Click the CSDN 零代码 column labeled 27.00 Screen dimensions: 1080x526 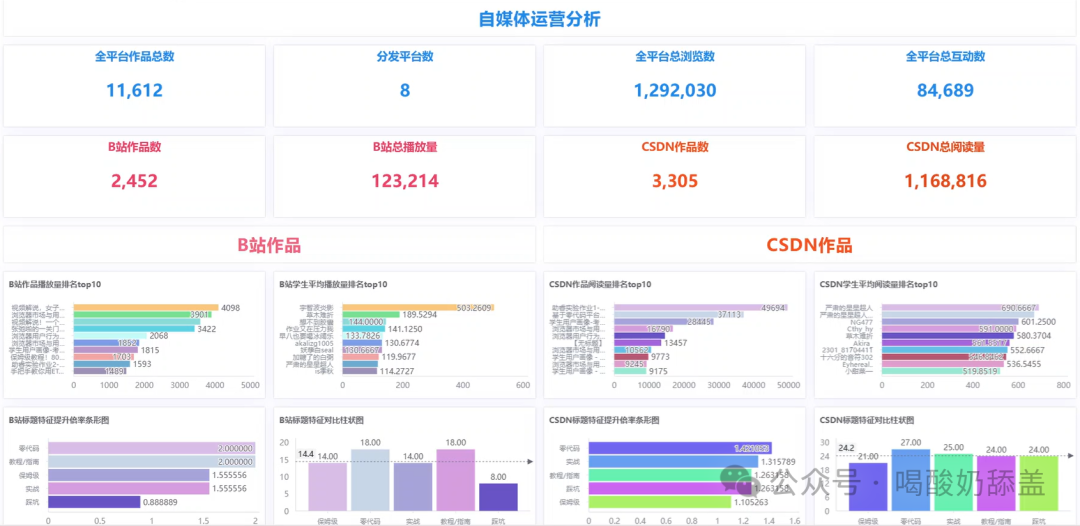pos(911,481)
